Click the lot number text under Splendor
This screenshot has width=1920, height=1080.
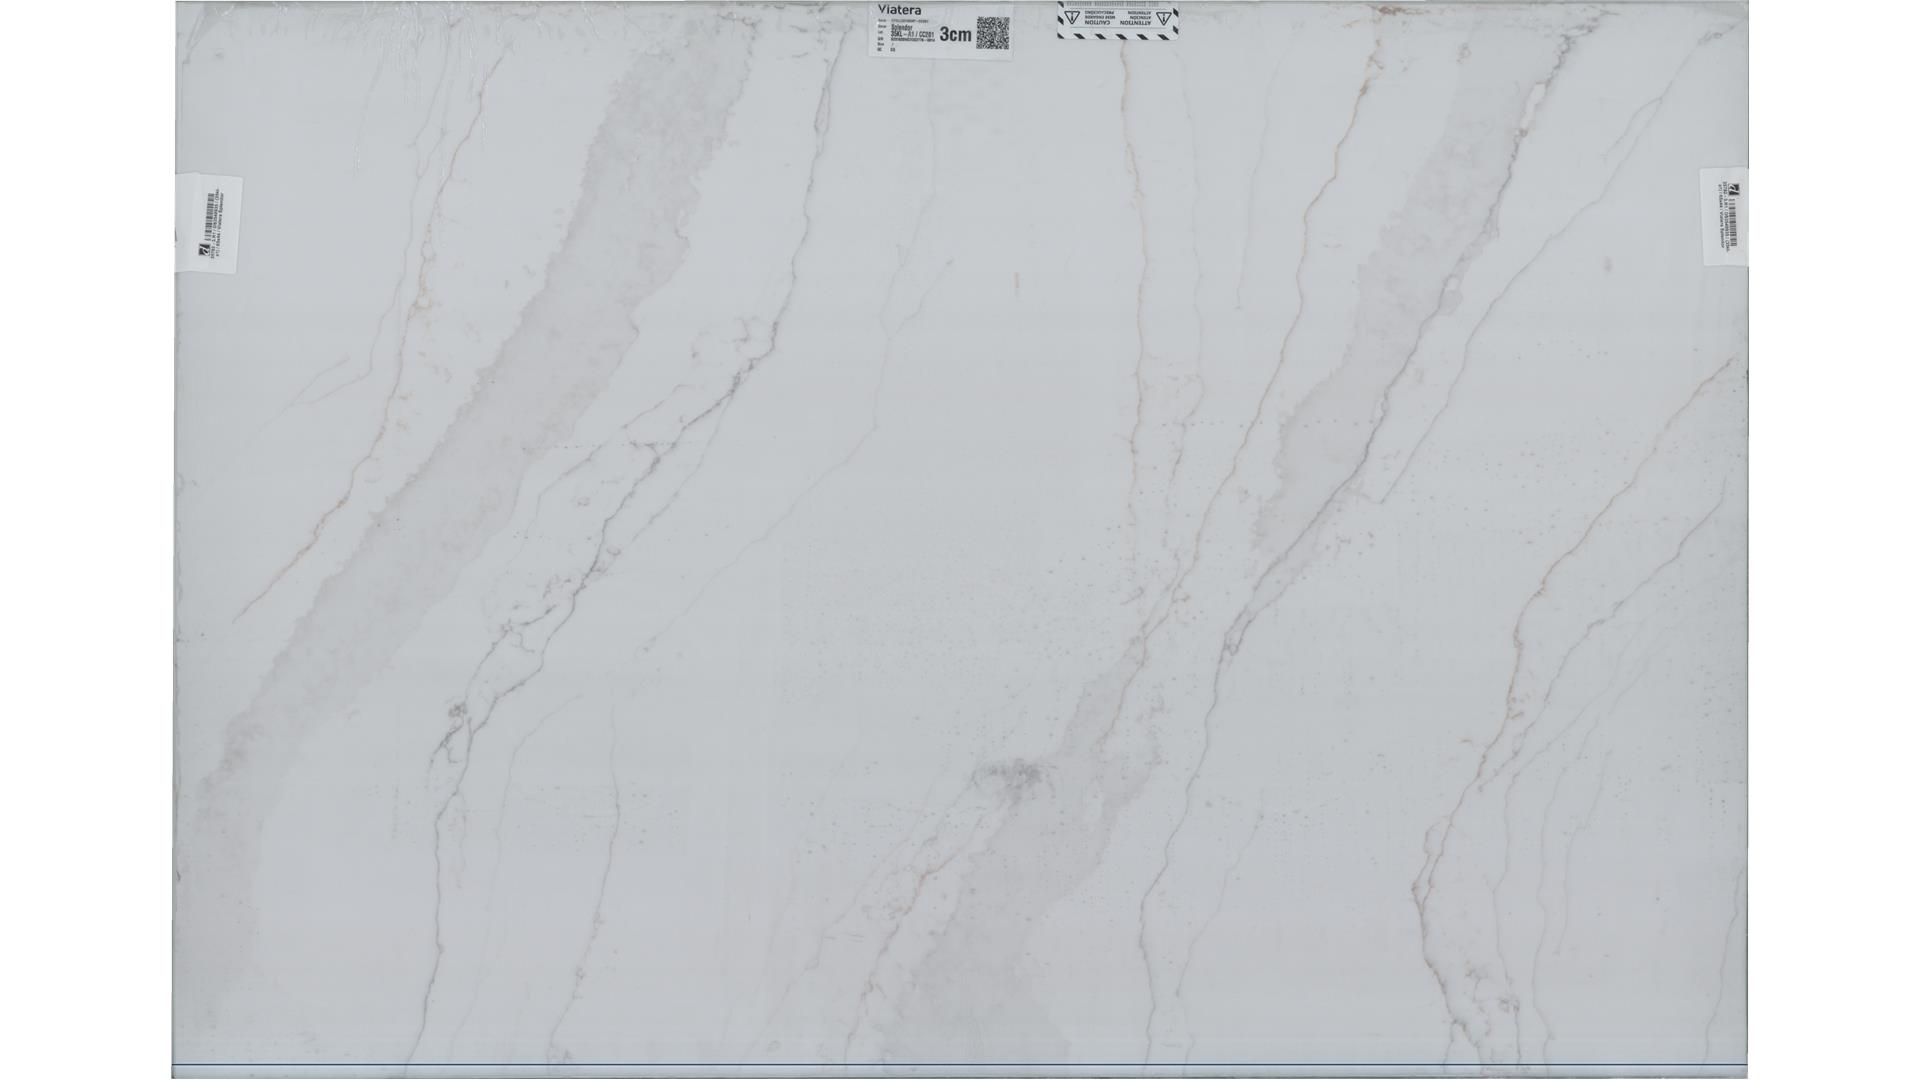point(912,34)
